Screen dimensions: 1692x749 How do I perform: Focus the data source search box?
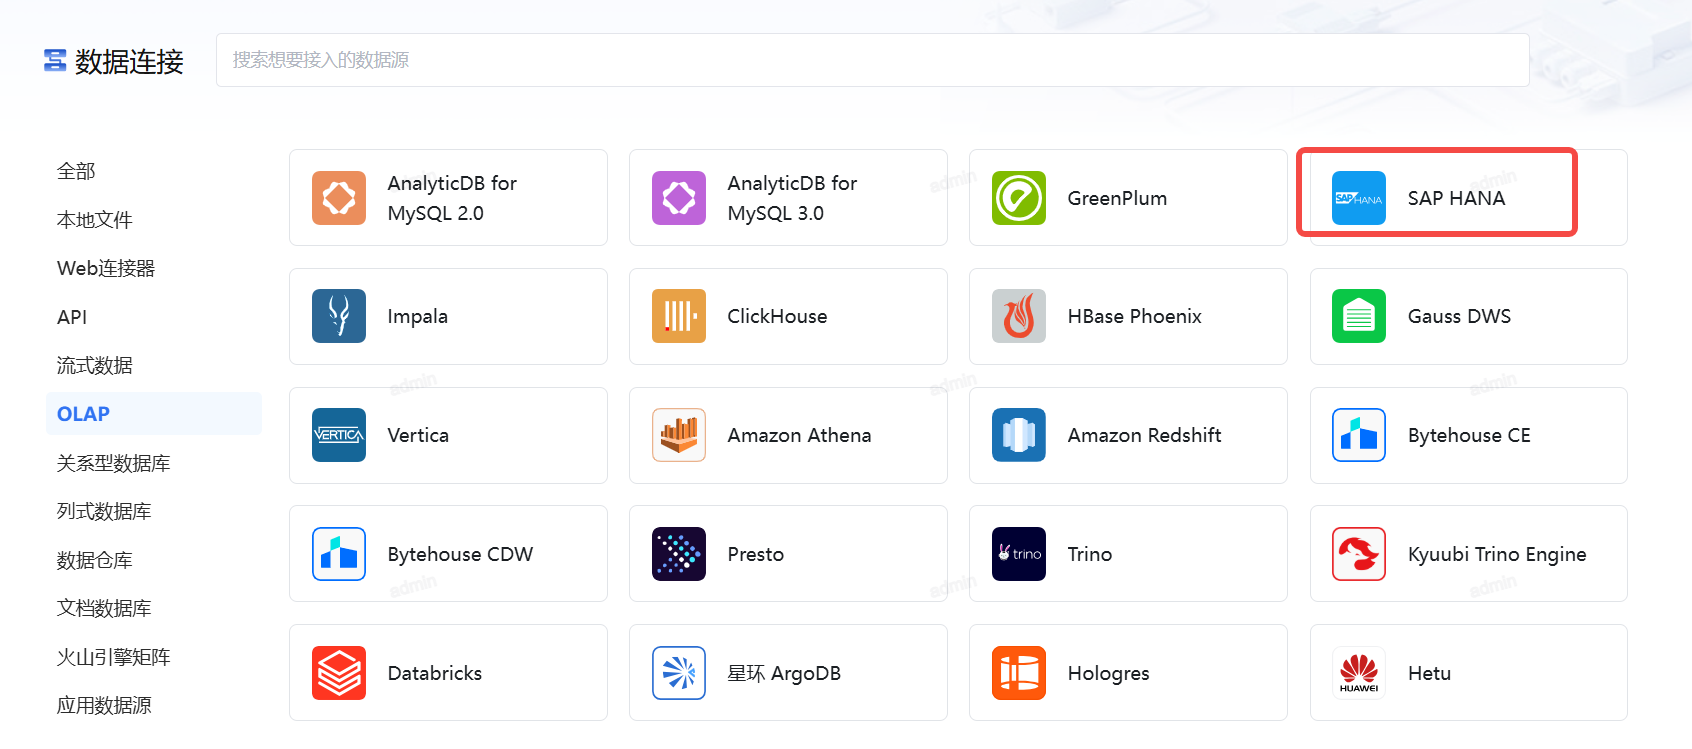click(872, 60)
